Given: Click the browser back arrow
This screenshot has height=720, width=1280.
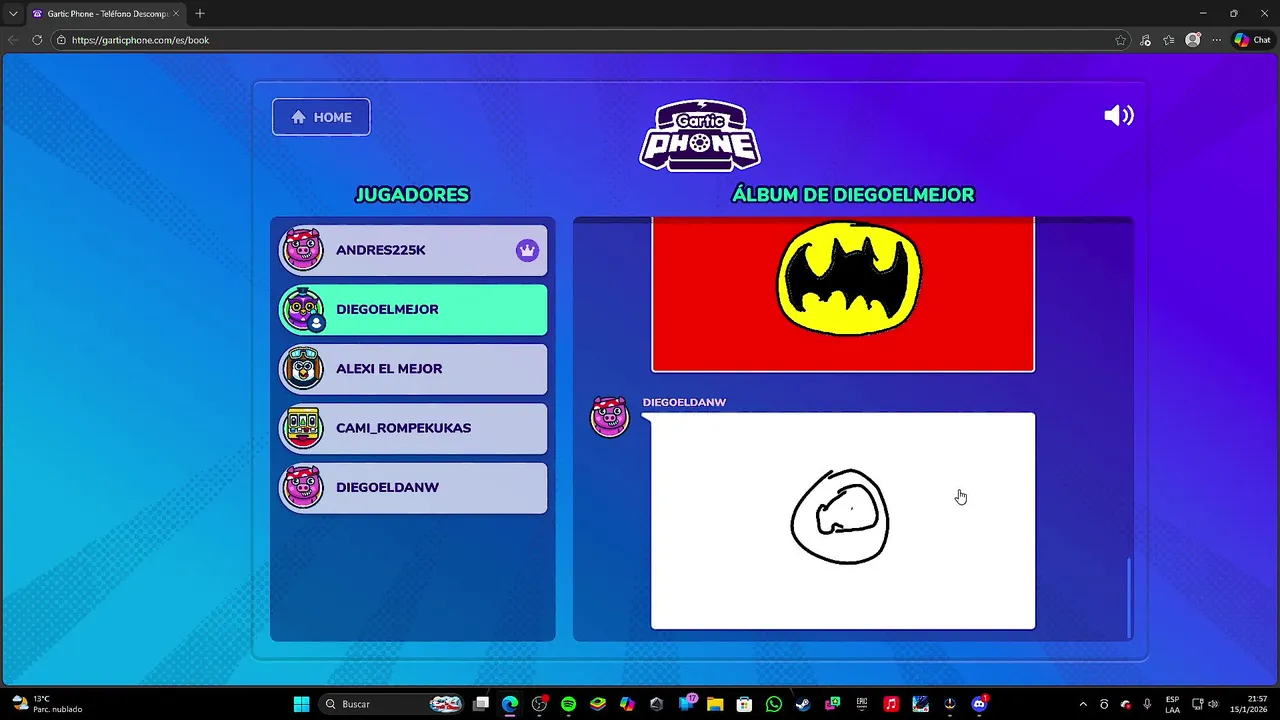Looking at the screenshot, I should pyautogui.click(x=12, y=40).
